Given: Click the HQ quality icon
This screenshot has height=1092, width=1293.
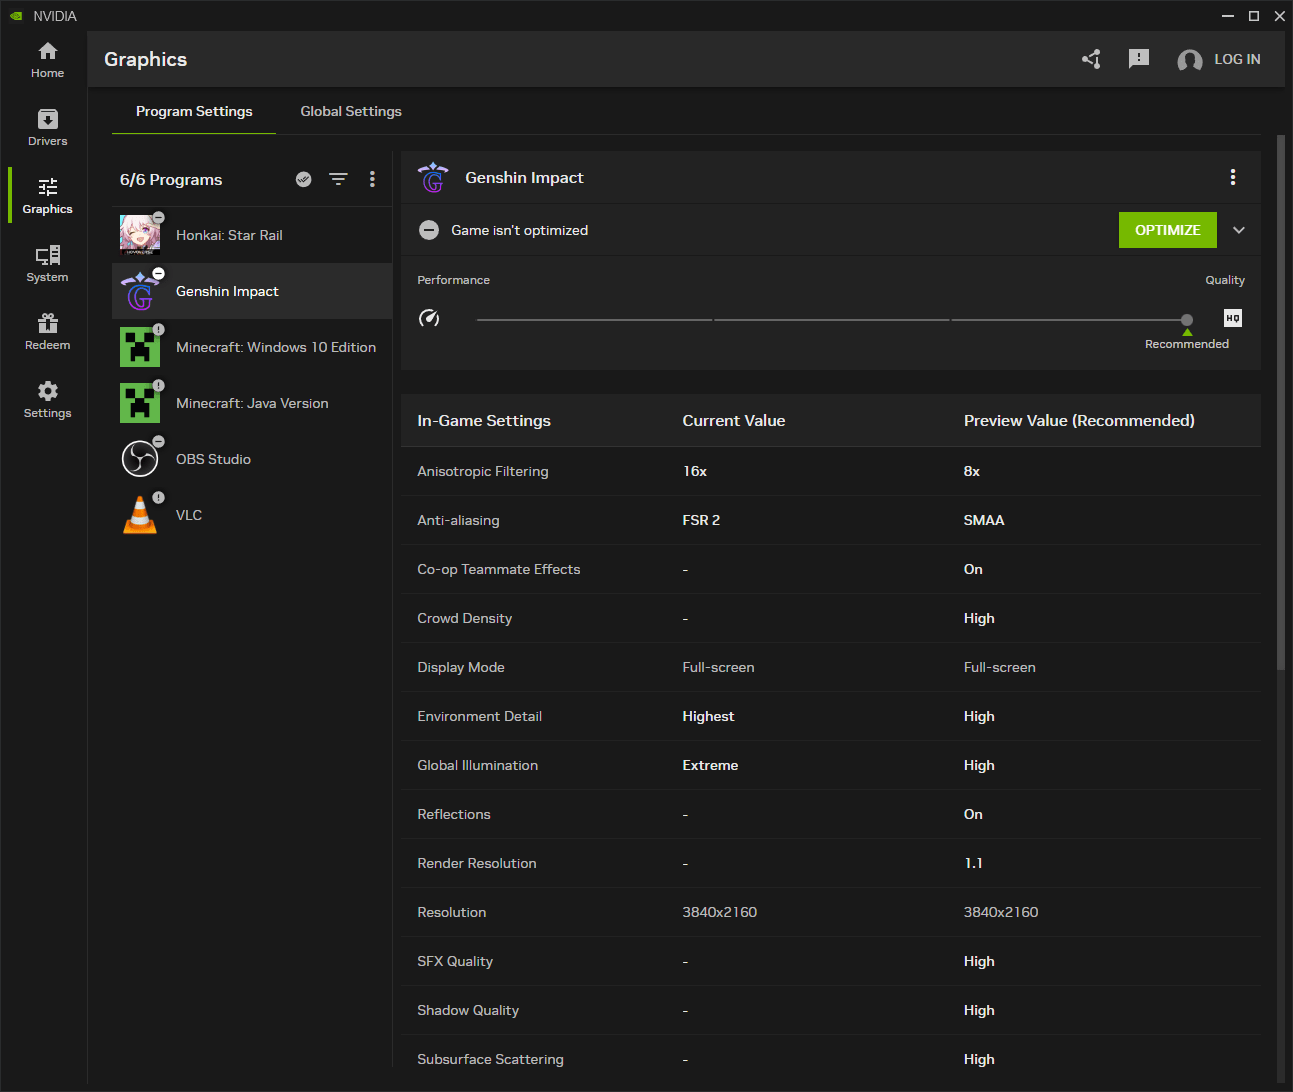Looking at the screenshot, I should (1233, 318).
